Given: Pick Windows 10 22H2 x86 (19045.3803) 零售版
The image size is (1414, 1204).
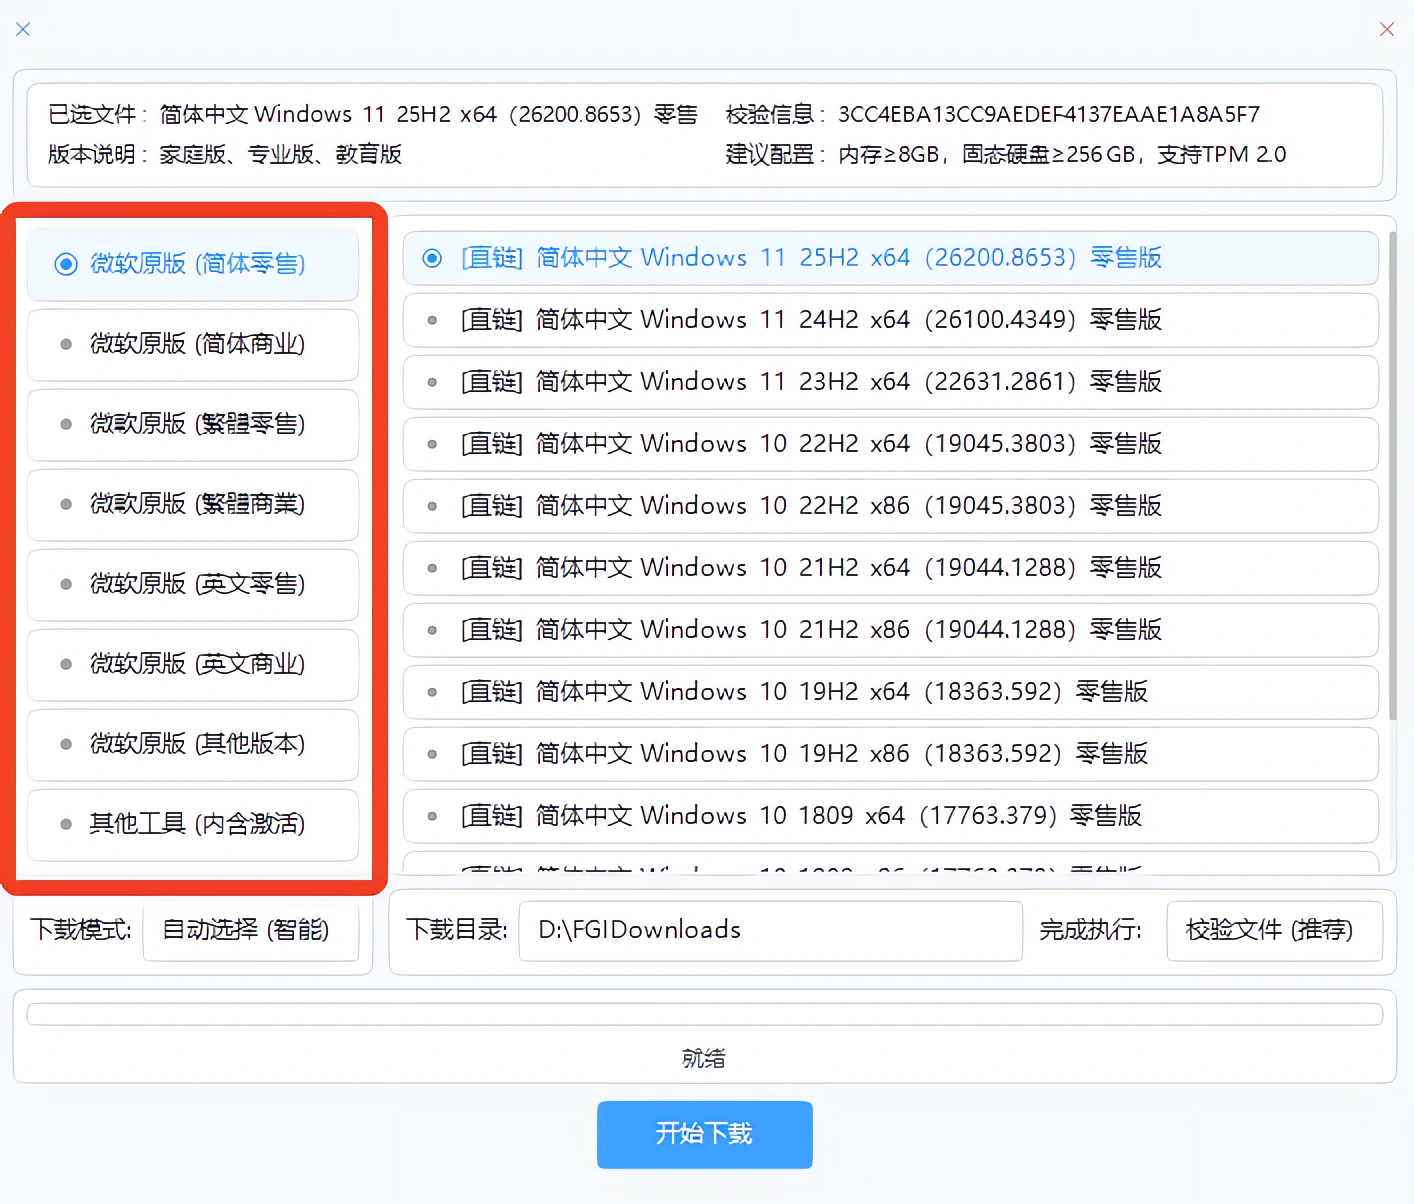Looking at the screenshot, I should [891, 506].
